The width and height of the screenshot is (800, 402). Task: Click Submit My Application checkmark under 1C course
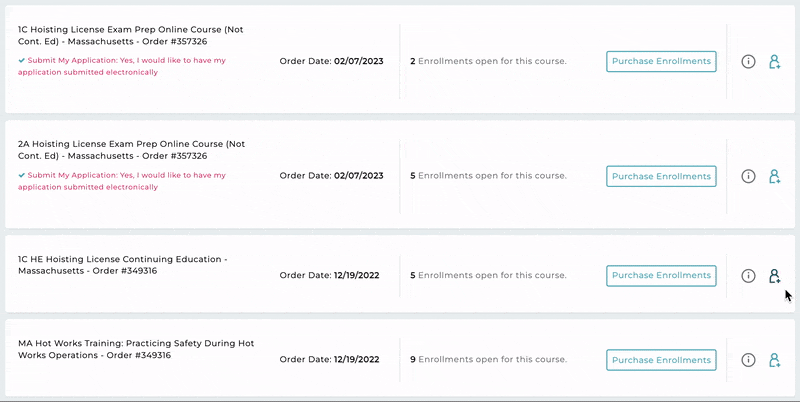21,60
